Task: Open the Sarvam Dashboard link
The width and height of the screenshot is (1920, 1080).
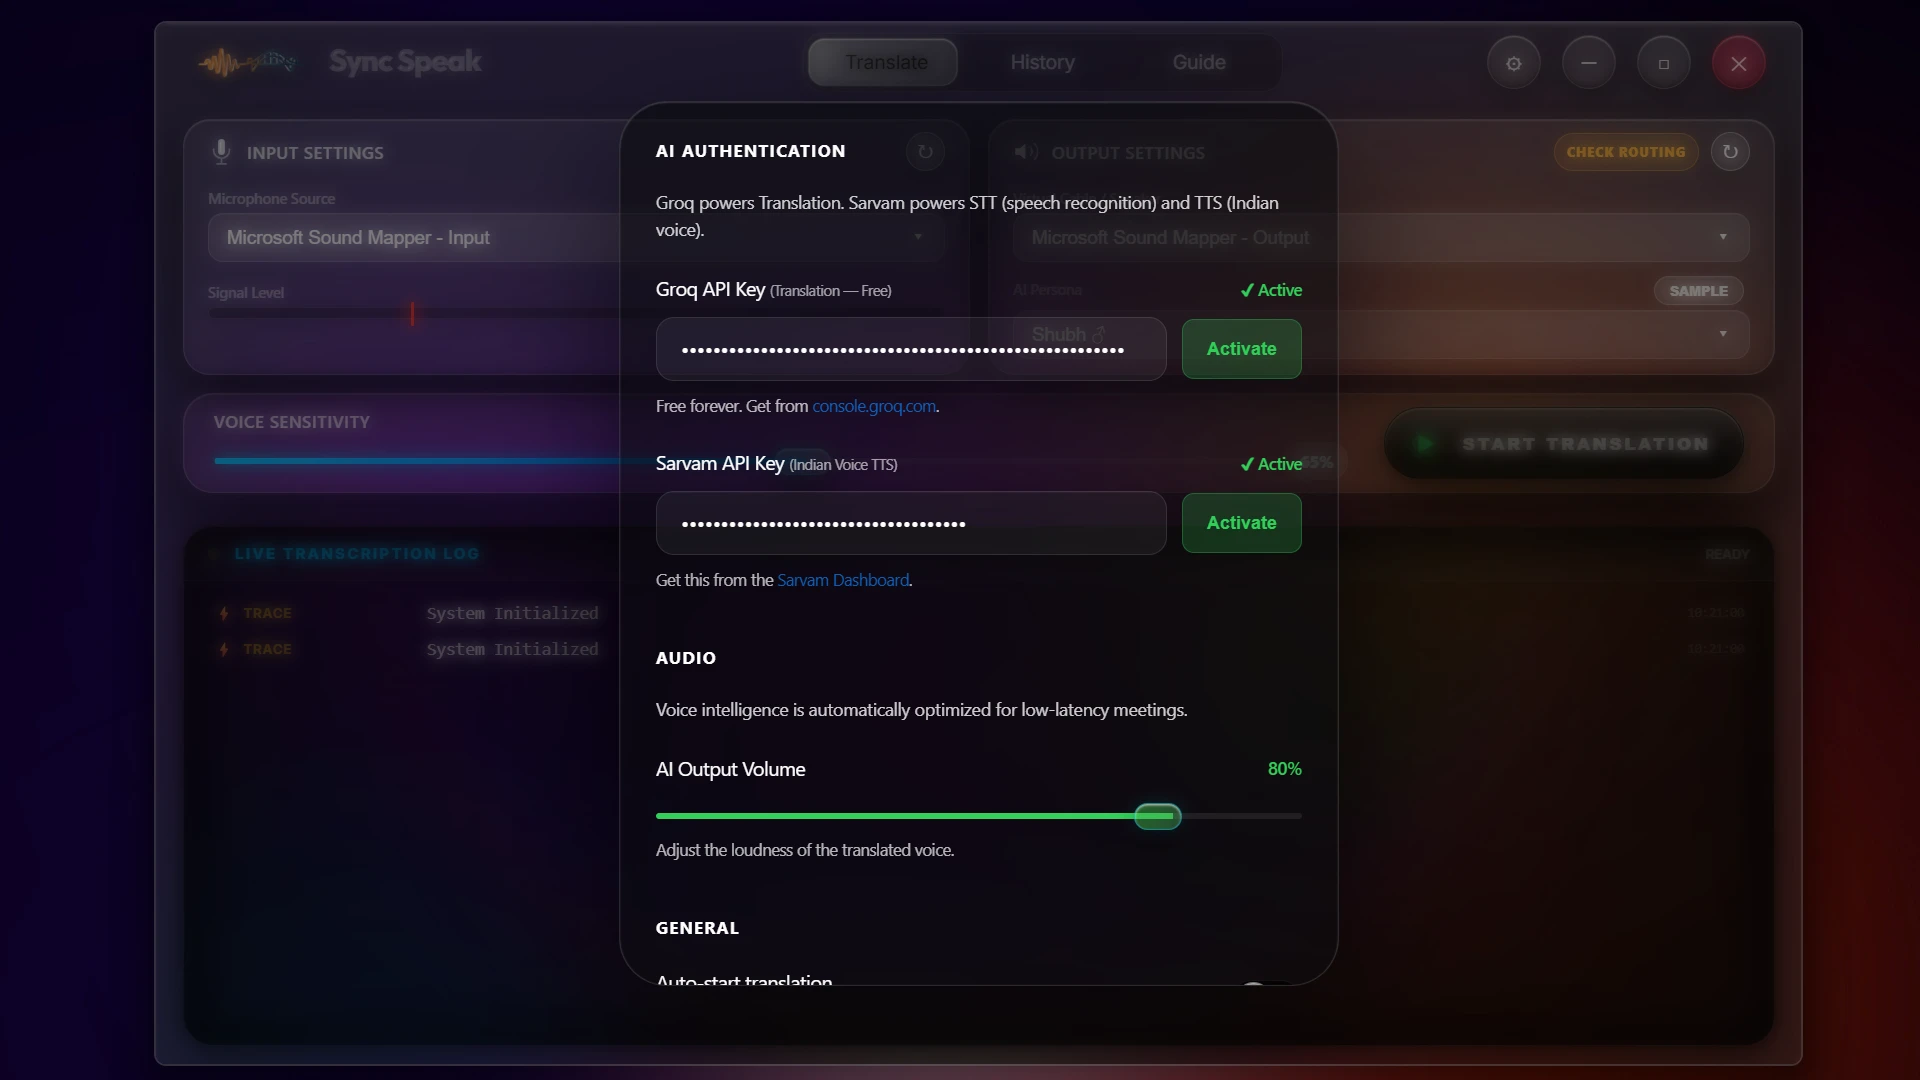Action: click(843, 580)
